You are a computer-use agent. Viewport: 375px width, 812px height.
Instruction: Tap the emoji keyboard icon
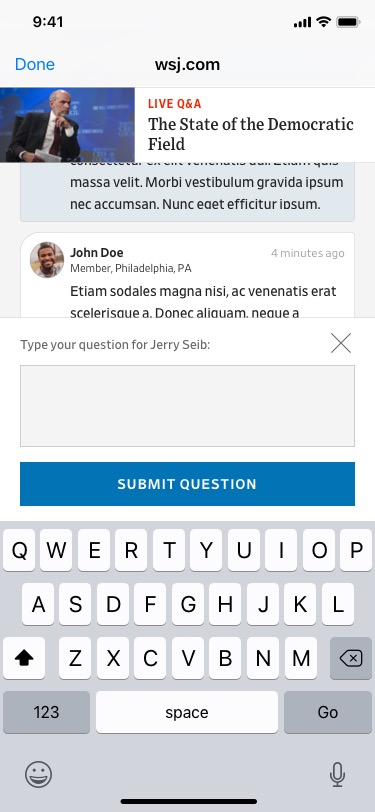[x=39, y=775]
